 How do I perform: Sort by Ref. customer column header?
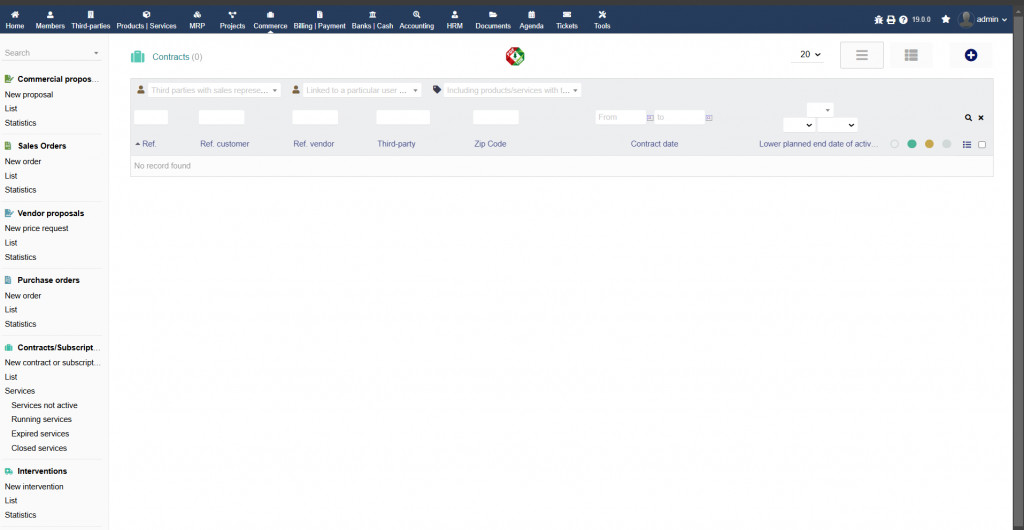tap(225, 144)
